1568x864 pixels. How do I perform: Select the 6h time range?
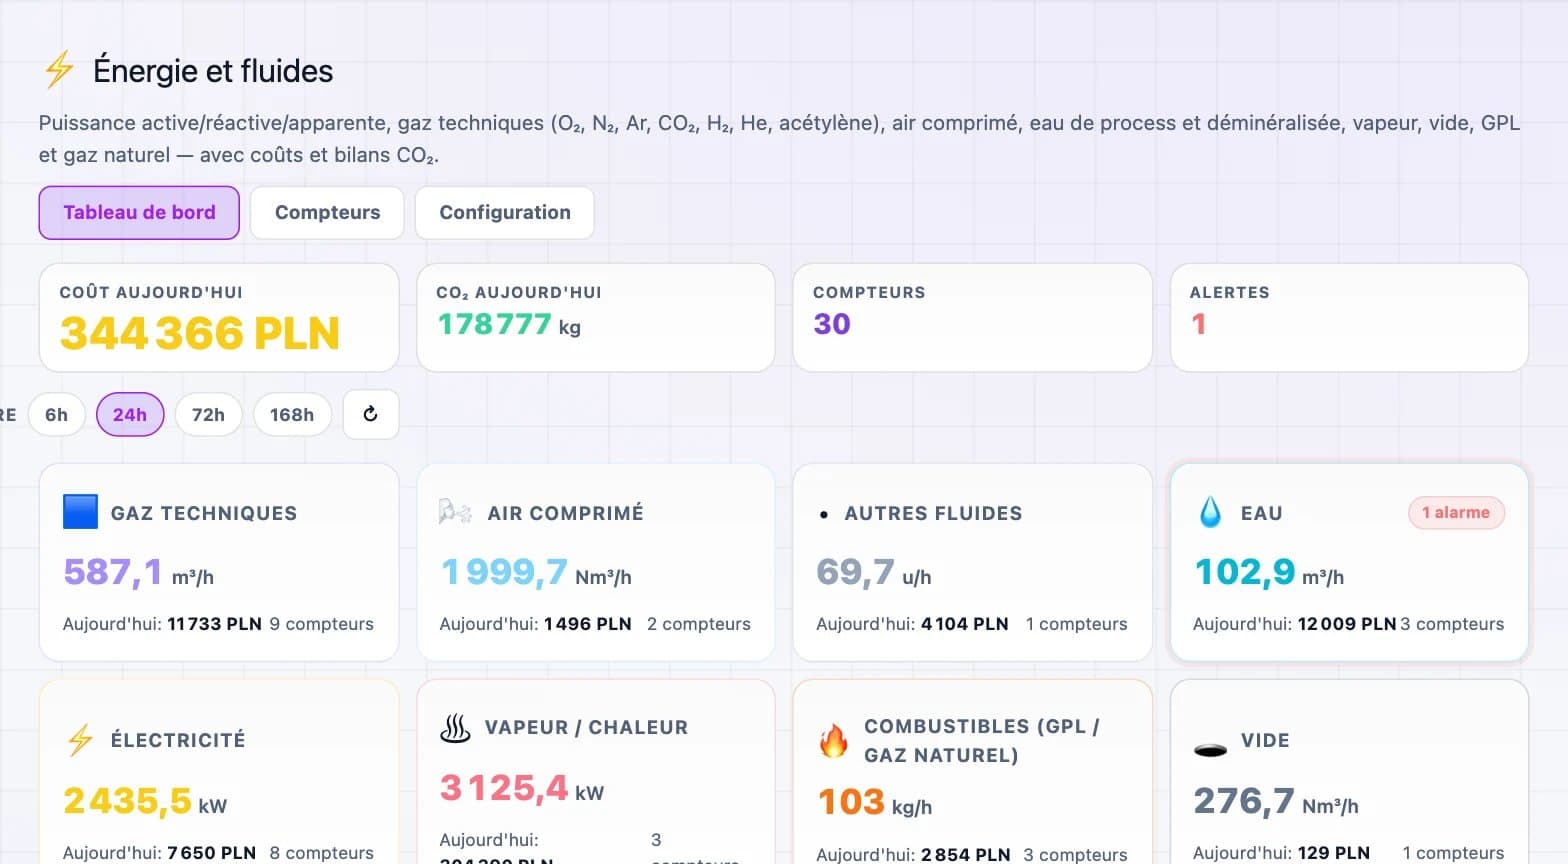(57, 414)
